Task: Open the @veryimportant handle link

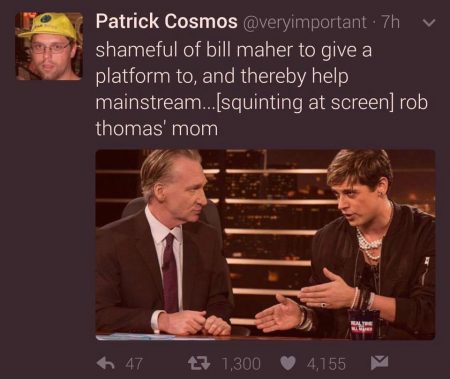Action: (x=305, y=23)
